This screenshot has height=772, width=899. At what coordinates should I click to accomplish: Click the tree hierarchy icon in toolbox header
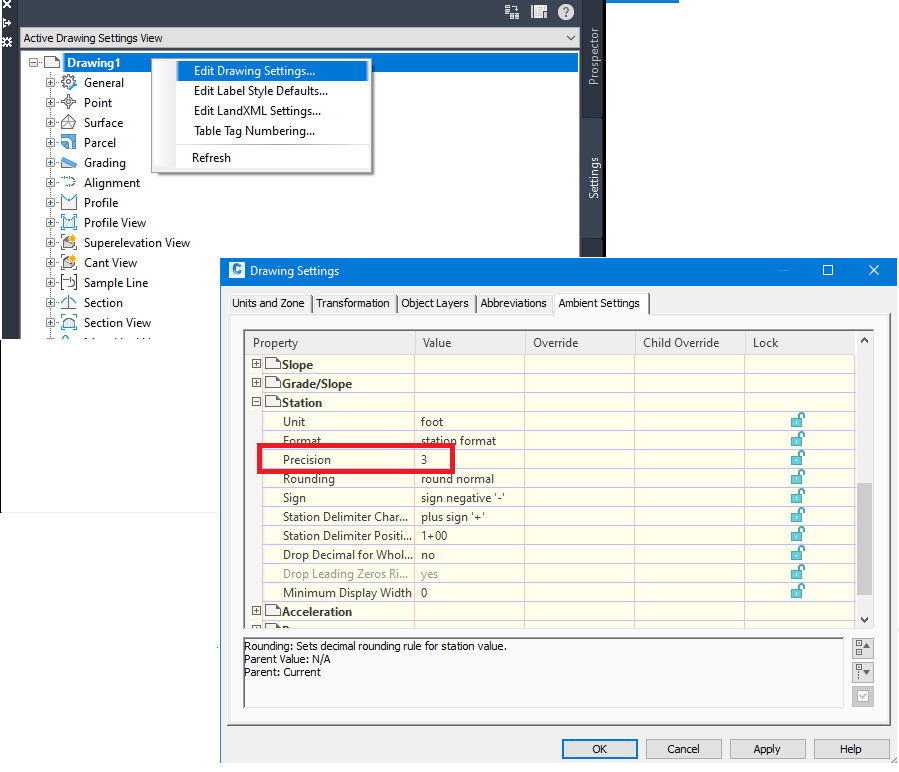(x=511, y=12)
